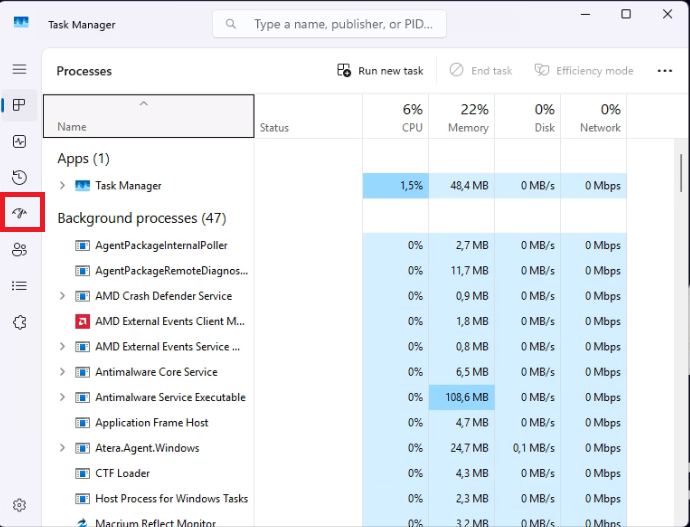The height and width of the screenshot is (527, 690).
Task: Click the 48,4 MB memory cell
Action: (462, 186)
